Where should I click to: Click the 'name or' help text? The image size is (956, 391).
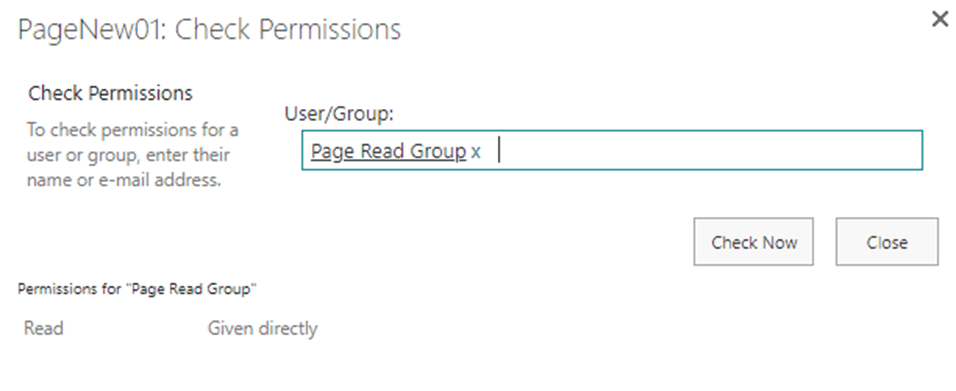click(x=60, y=180)
